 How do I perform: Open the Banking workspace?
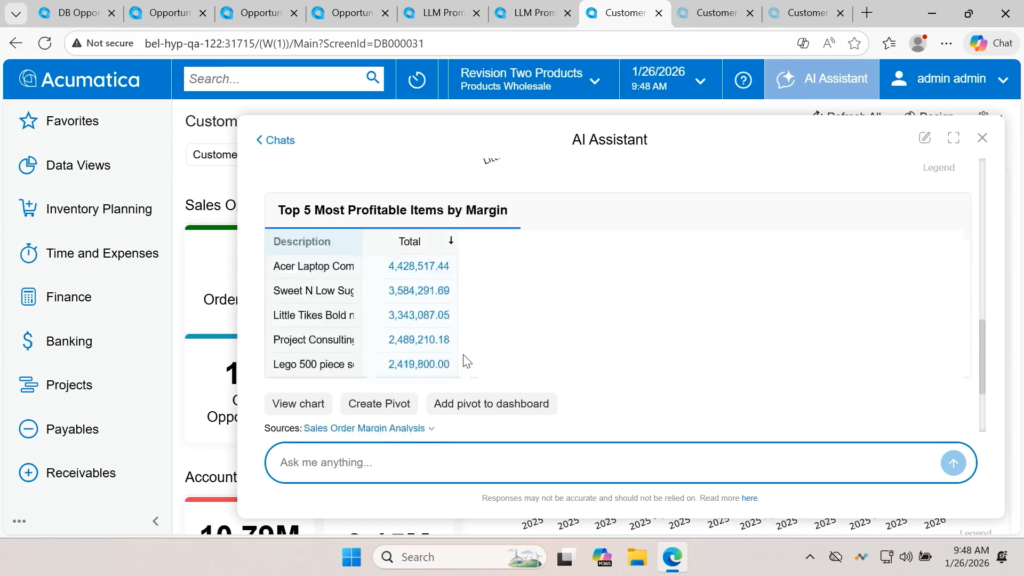tap(68, 341)
